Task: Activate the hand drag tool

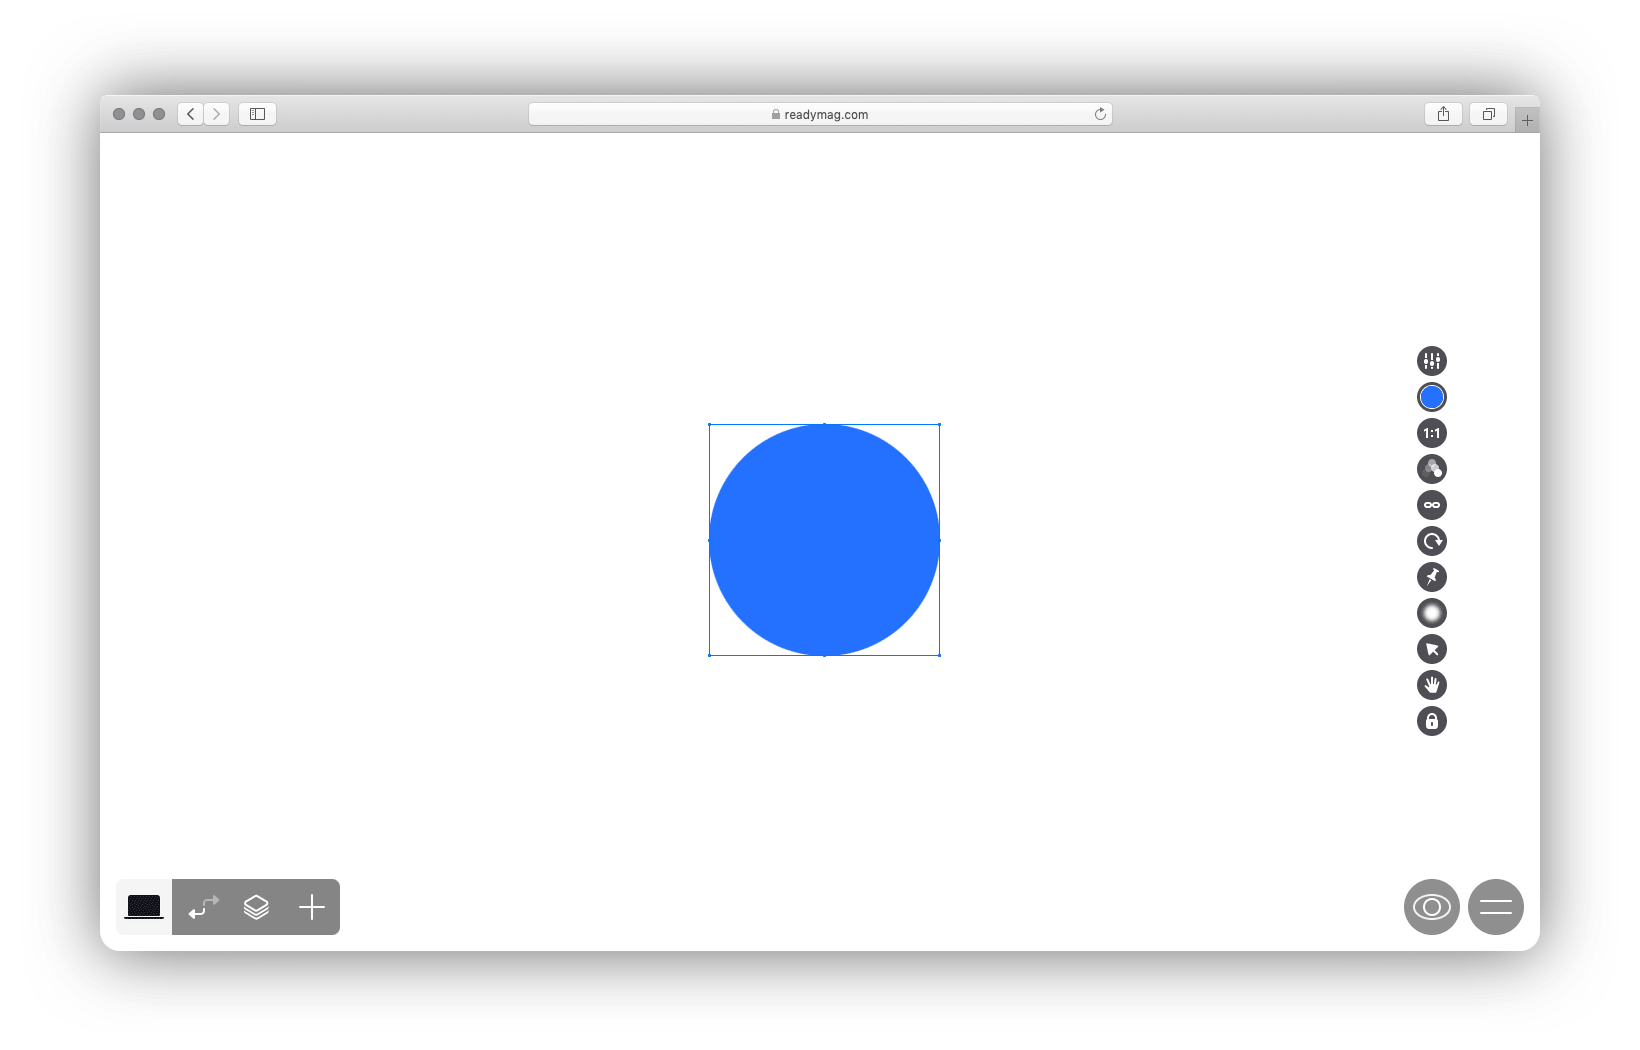Action: pyautogui.click(x=1431, y=685)
